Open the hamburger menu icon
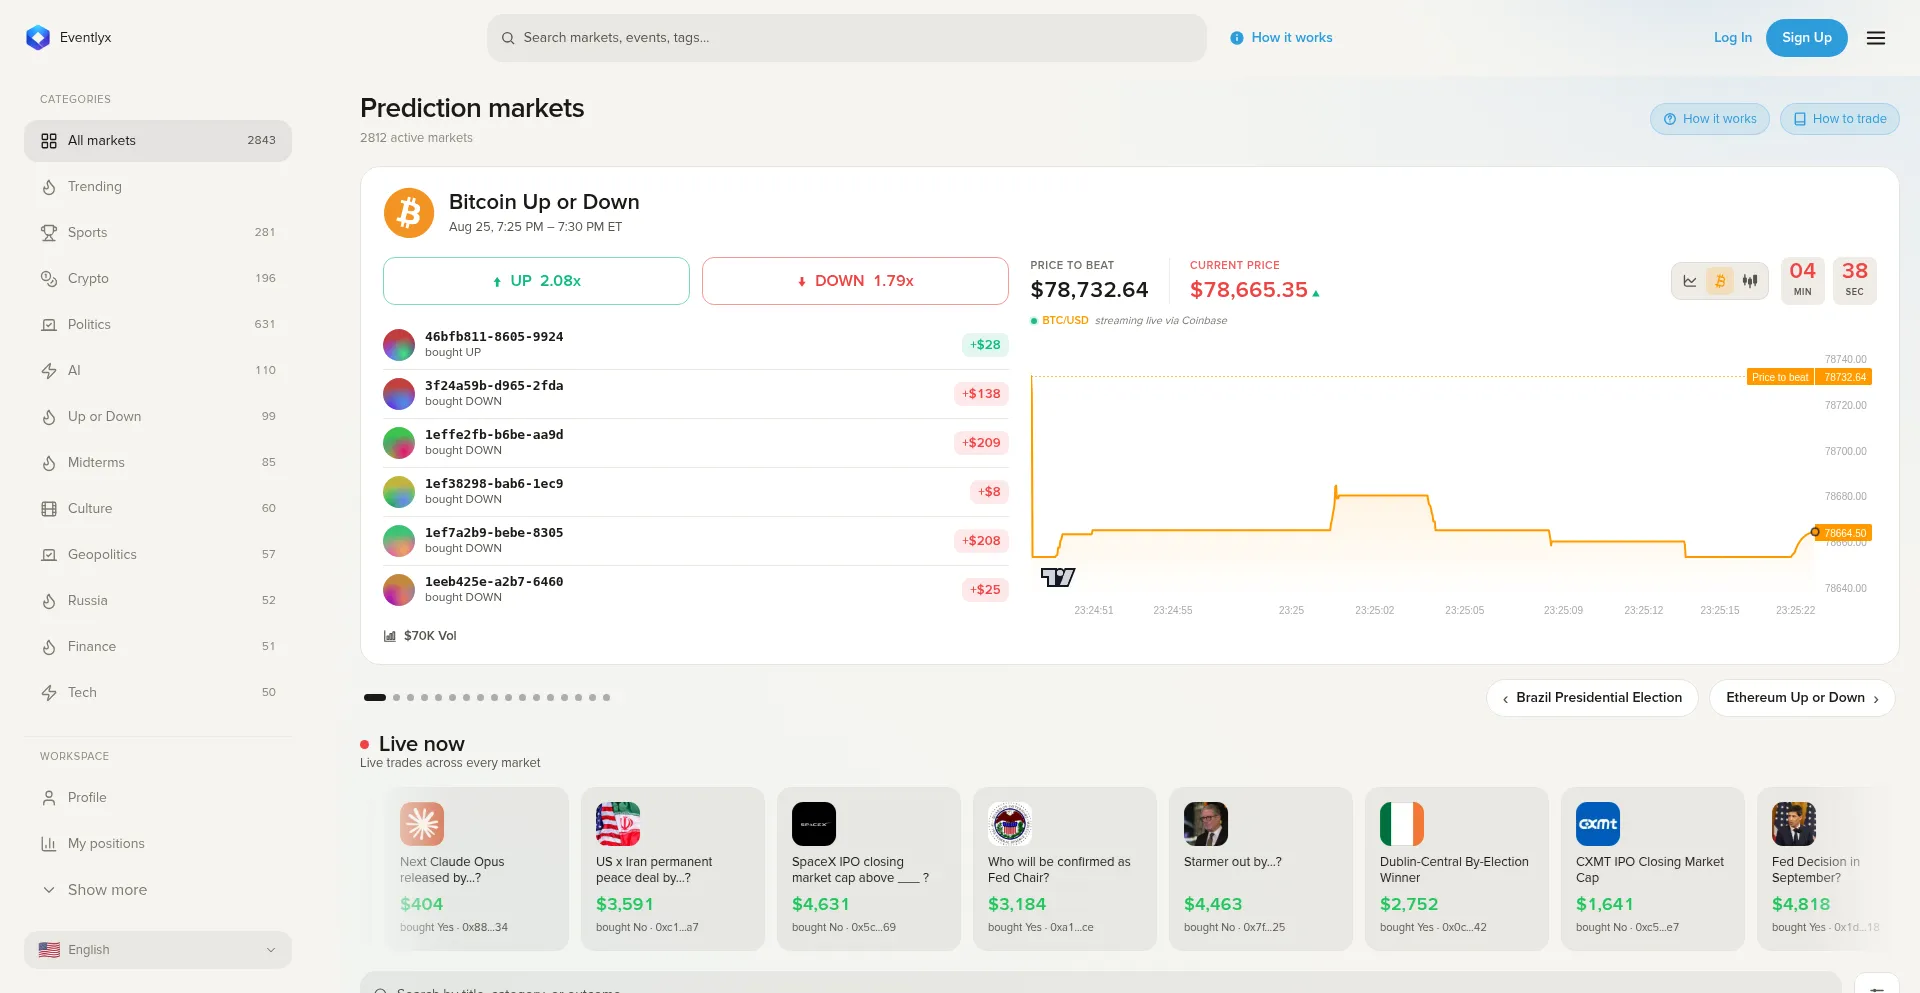This screenshot has height=993, width=1920. [1876, 38]
